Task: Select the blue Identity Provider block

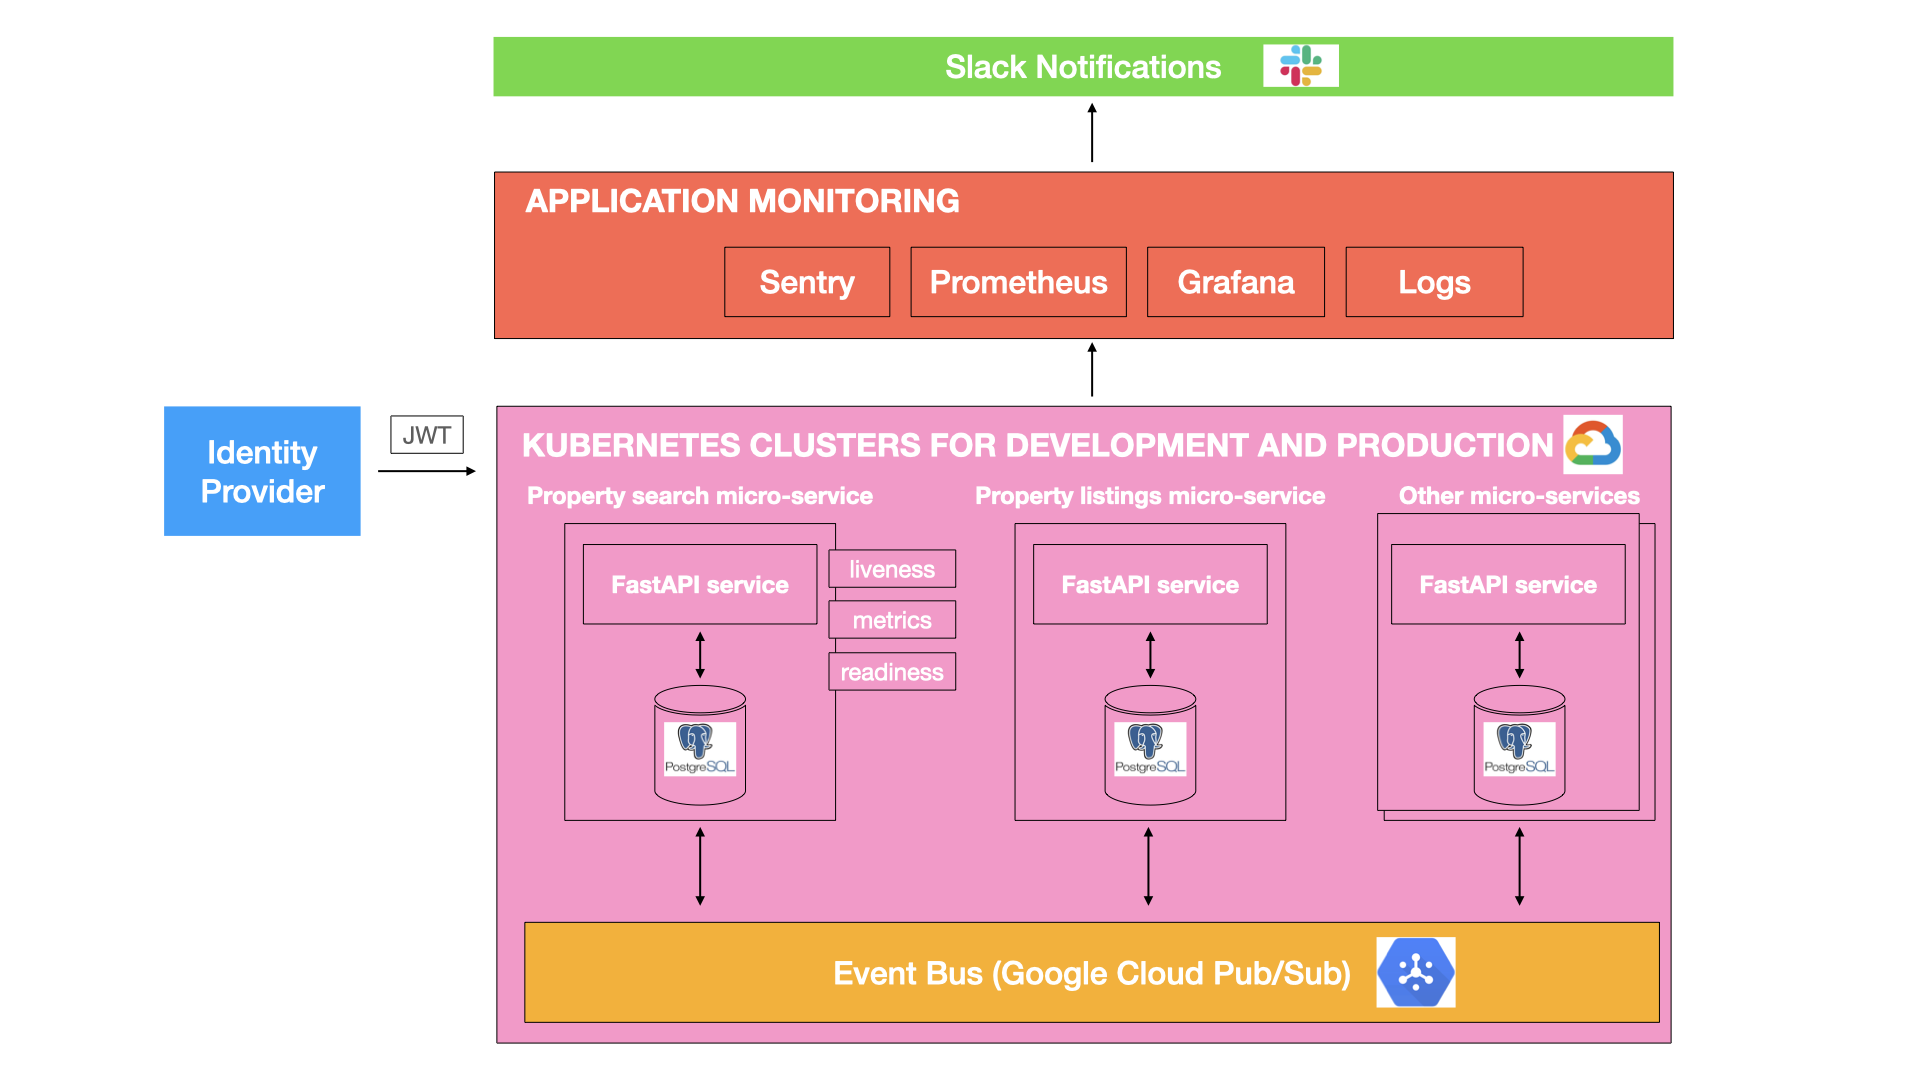Action: pyautogui.click(x=262, y=471)
